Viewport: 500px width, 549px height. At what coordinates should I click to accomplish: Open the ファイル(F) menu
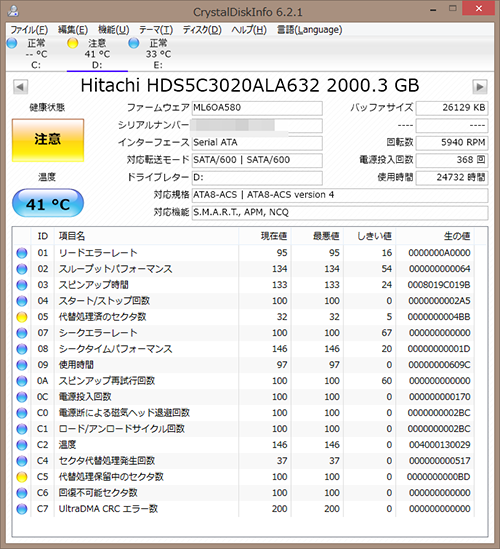29,30
